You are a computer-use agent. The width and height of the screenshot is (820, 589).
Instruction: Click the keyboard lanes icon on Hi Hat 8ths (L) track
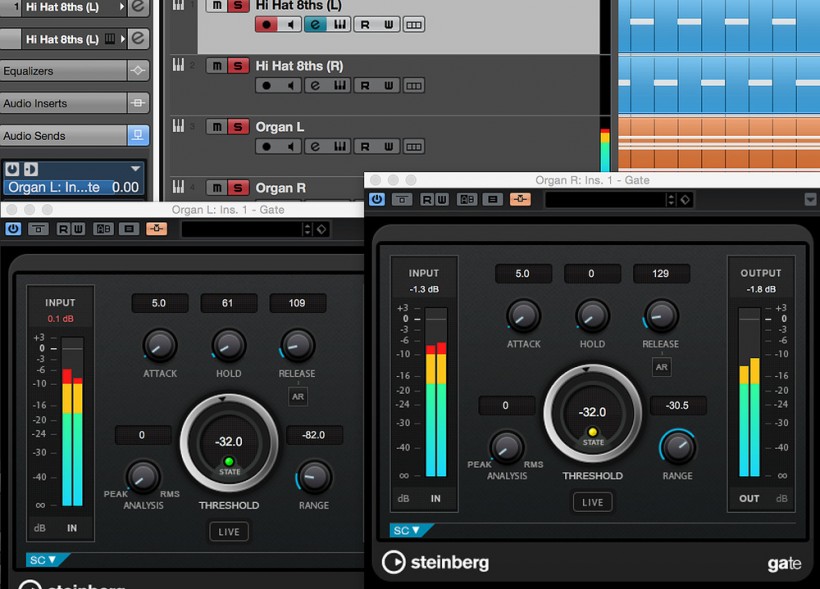pyautogui.click(x=340, y=25)
